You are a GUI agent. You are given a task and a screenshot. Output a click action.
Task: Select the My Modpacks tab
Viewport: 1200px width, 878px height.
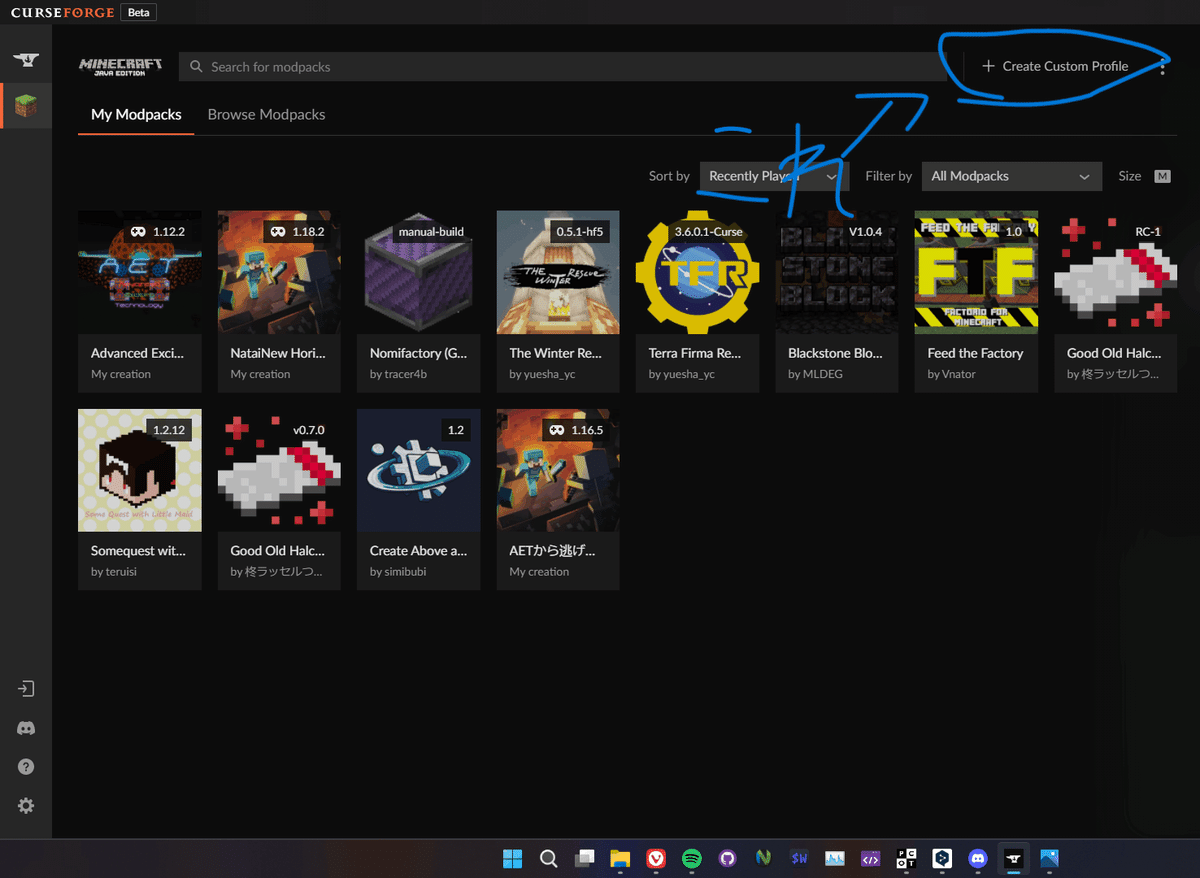(x=135, y=114)
